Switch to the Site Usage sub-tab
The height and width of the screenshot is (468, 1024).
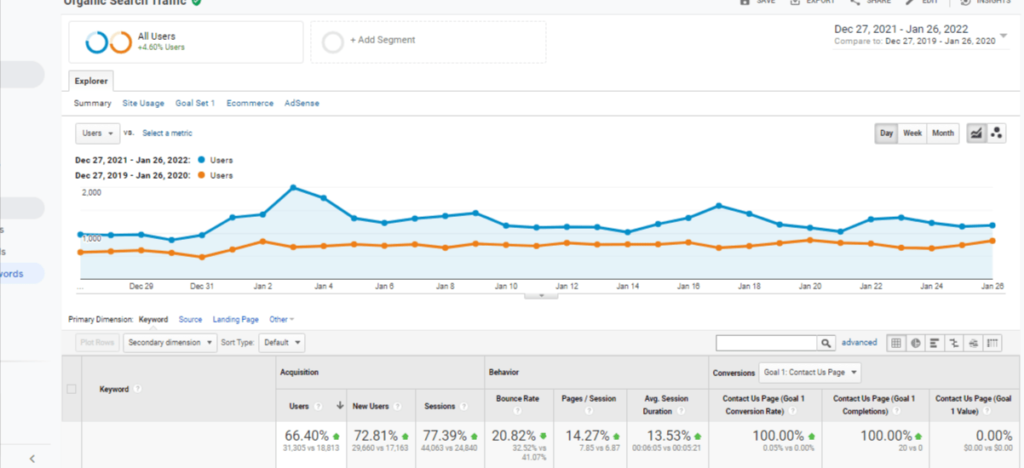tap(143, 103)
